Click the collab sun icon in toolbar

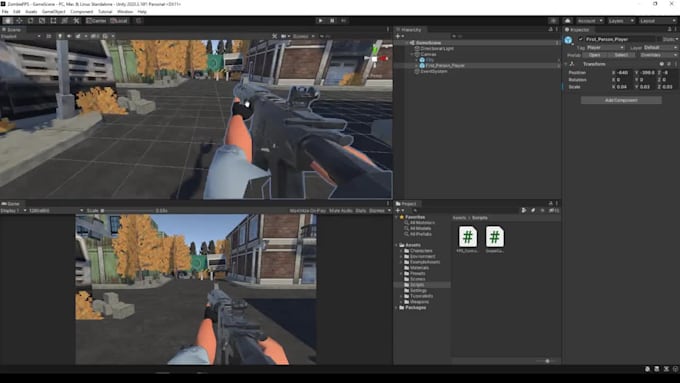pos(553,21)
